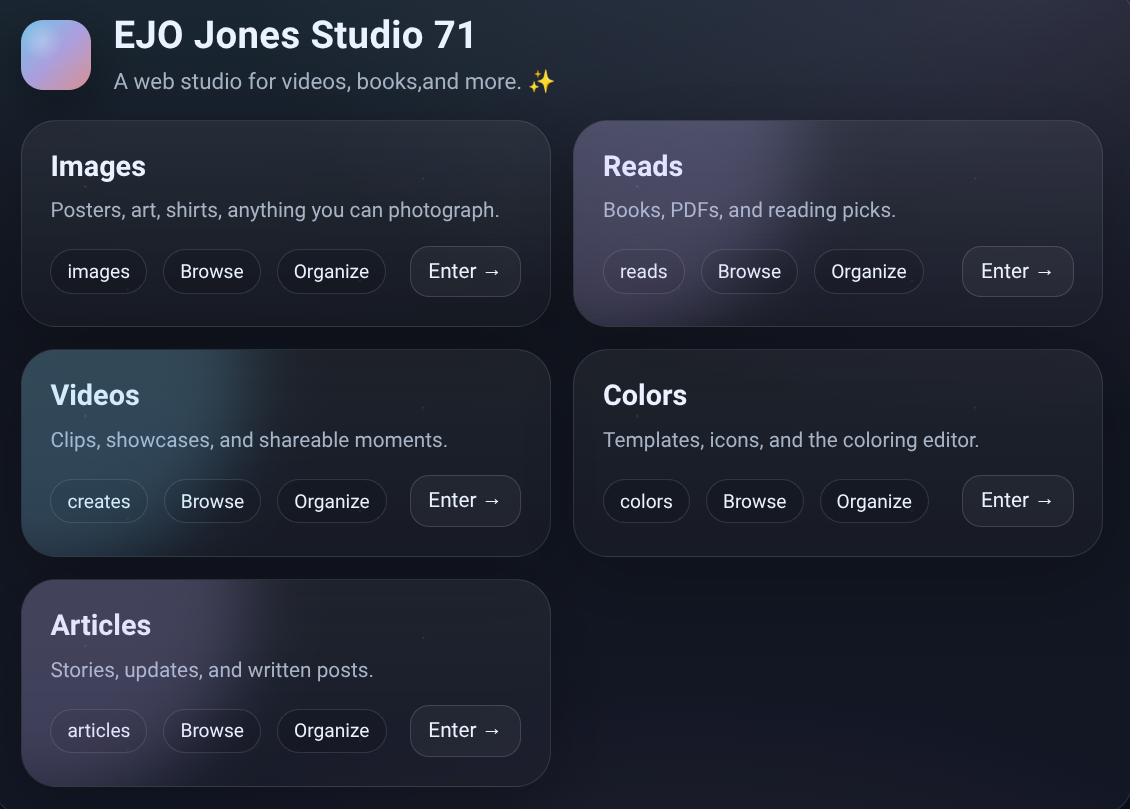Select the 'creates' tag pill
This screenshot has width=1130, height=809.
[98, 501]
